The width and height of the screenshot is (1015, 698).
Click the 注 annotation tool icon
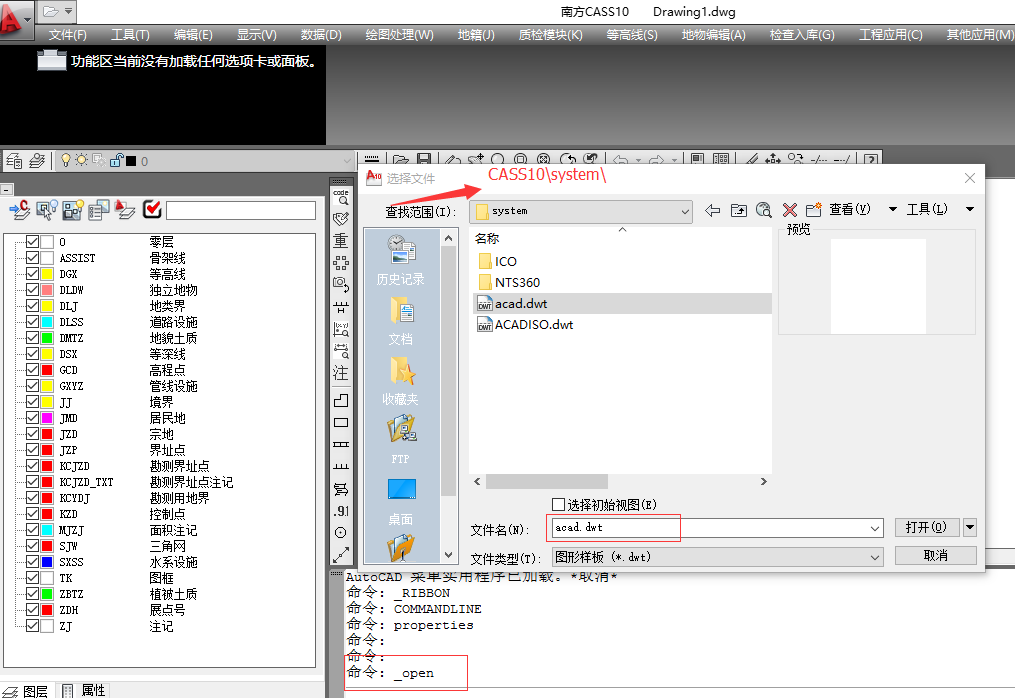[x=340, y=373]
